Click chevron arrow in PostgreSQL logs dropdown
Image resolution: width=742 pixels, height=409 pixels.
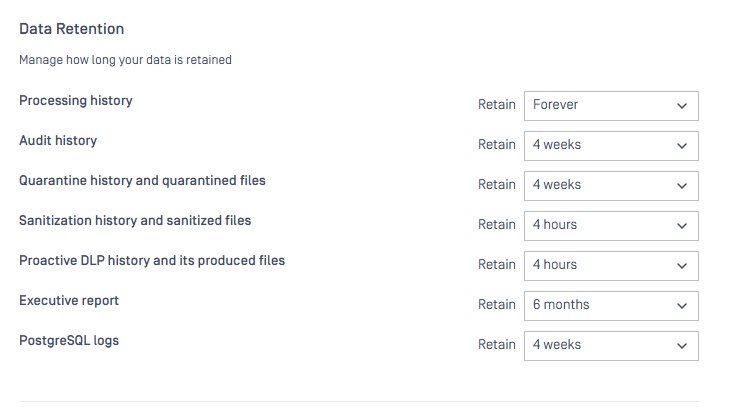(x=682, y=345)
